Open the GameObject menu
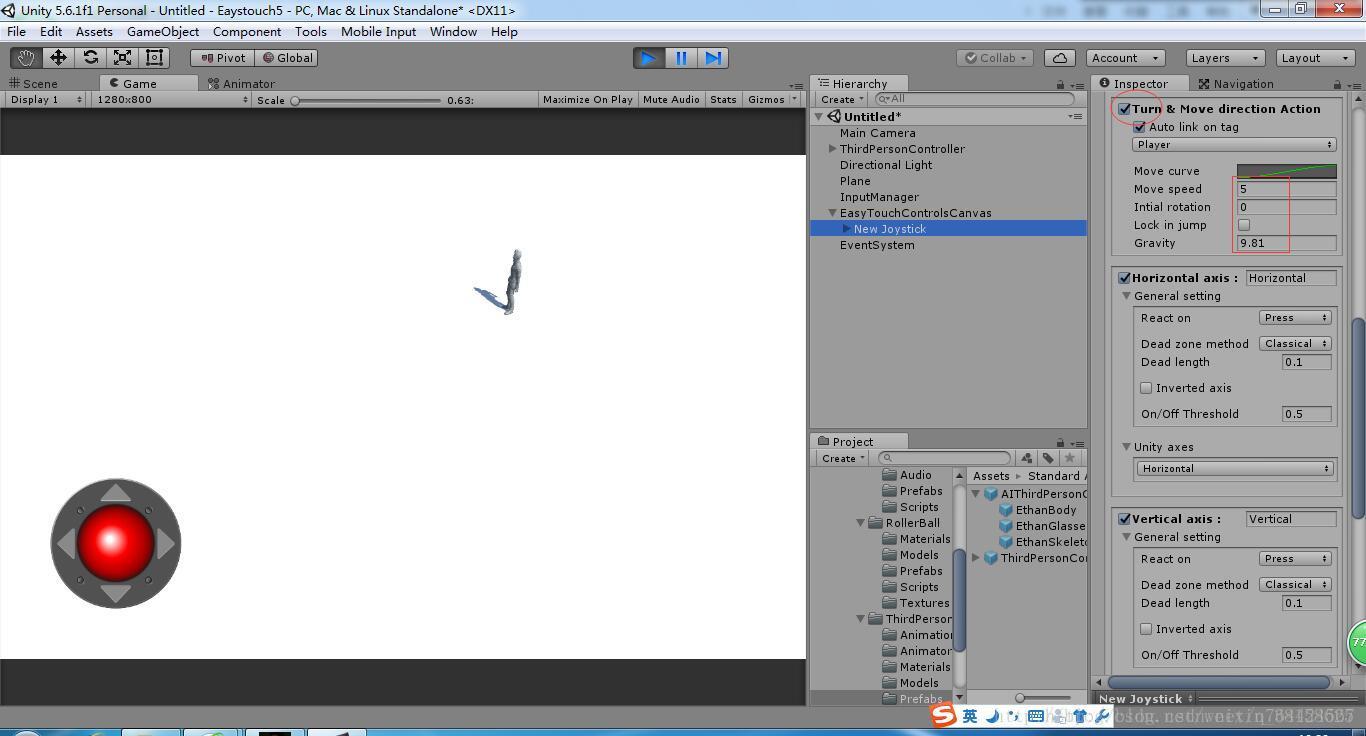This screenshot has width=1366, height=736. point(162,32)
